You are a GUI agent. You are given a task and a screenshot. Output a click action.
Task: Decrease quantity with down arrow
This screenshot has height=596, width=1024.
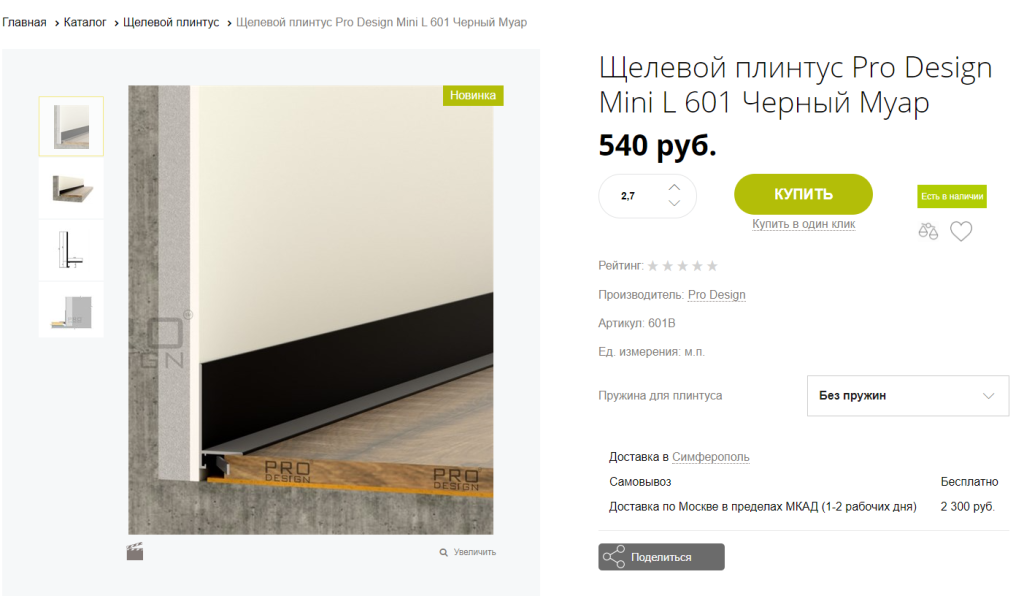674,203
